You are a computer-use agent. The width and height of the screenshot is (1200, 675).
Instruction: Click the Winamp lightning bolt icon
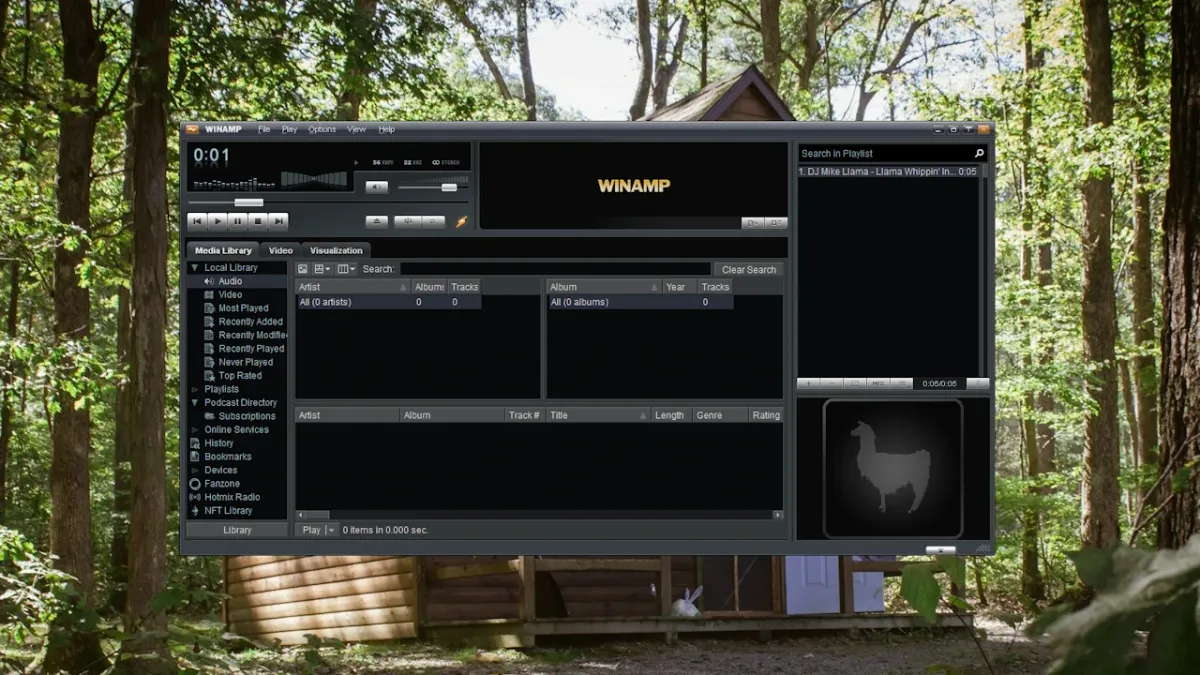461,221
